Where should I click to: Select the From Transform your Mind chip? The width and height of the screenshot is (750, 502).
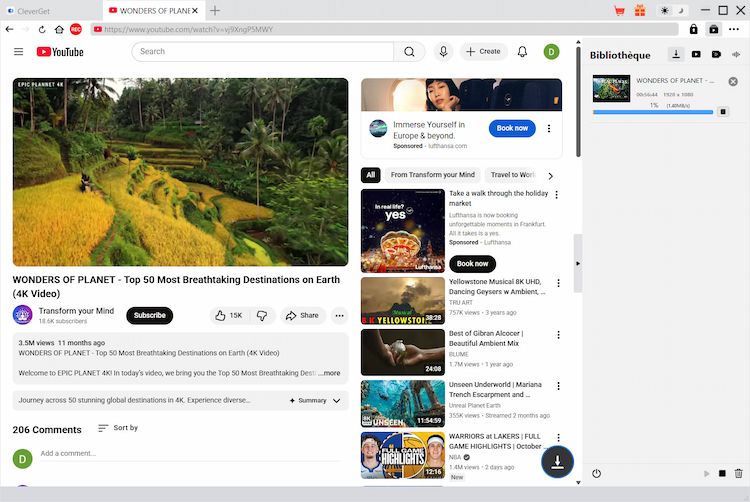pos(432,175)
